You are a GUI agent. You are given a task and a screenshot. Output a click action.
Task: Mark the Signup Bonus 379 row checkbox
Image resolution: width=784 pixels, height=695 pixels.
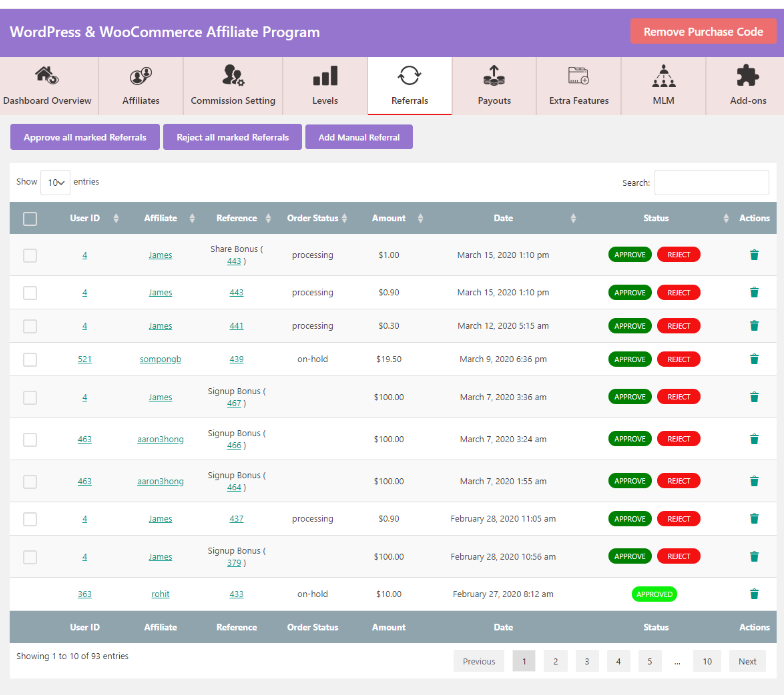30,557
